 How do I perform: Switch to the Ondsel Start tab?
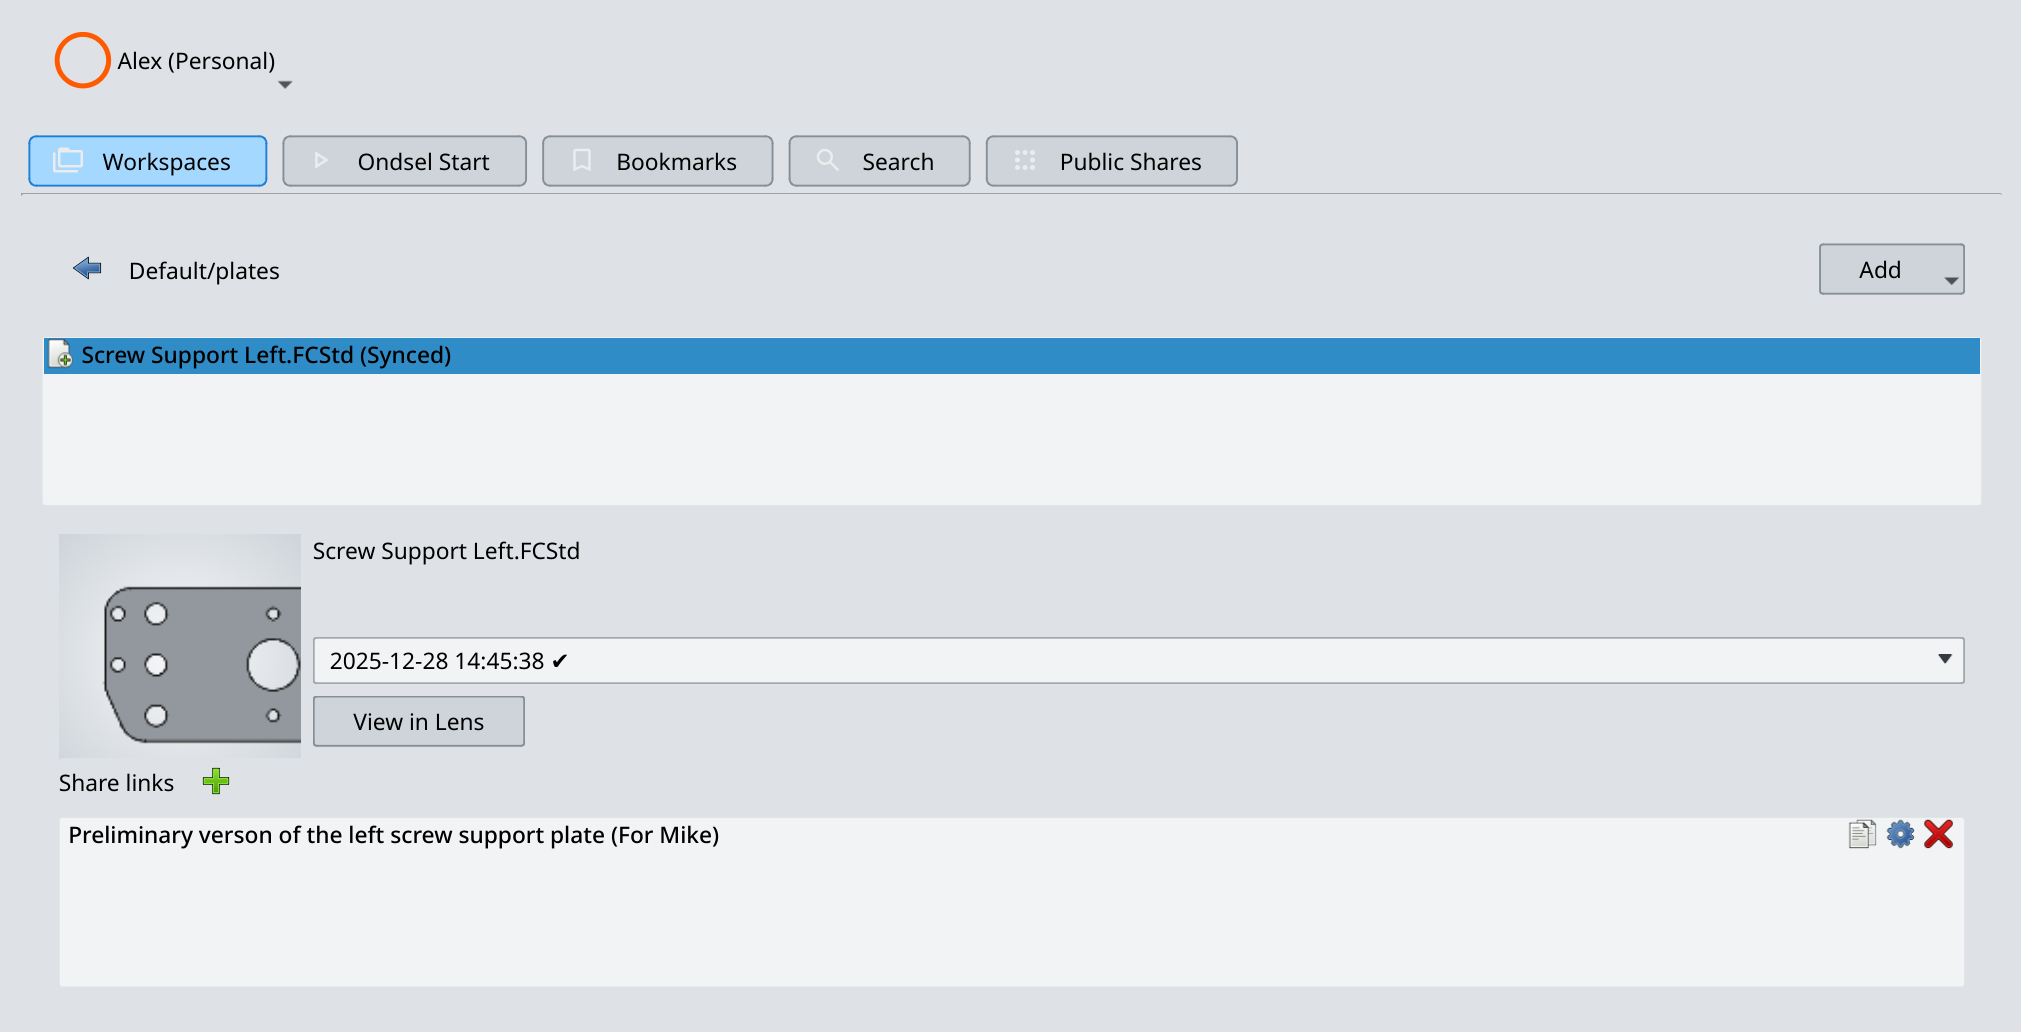click(x=404, y=161)
